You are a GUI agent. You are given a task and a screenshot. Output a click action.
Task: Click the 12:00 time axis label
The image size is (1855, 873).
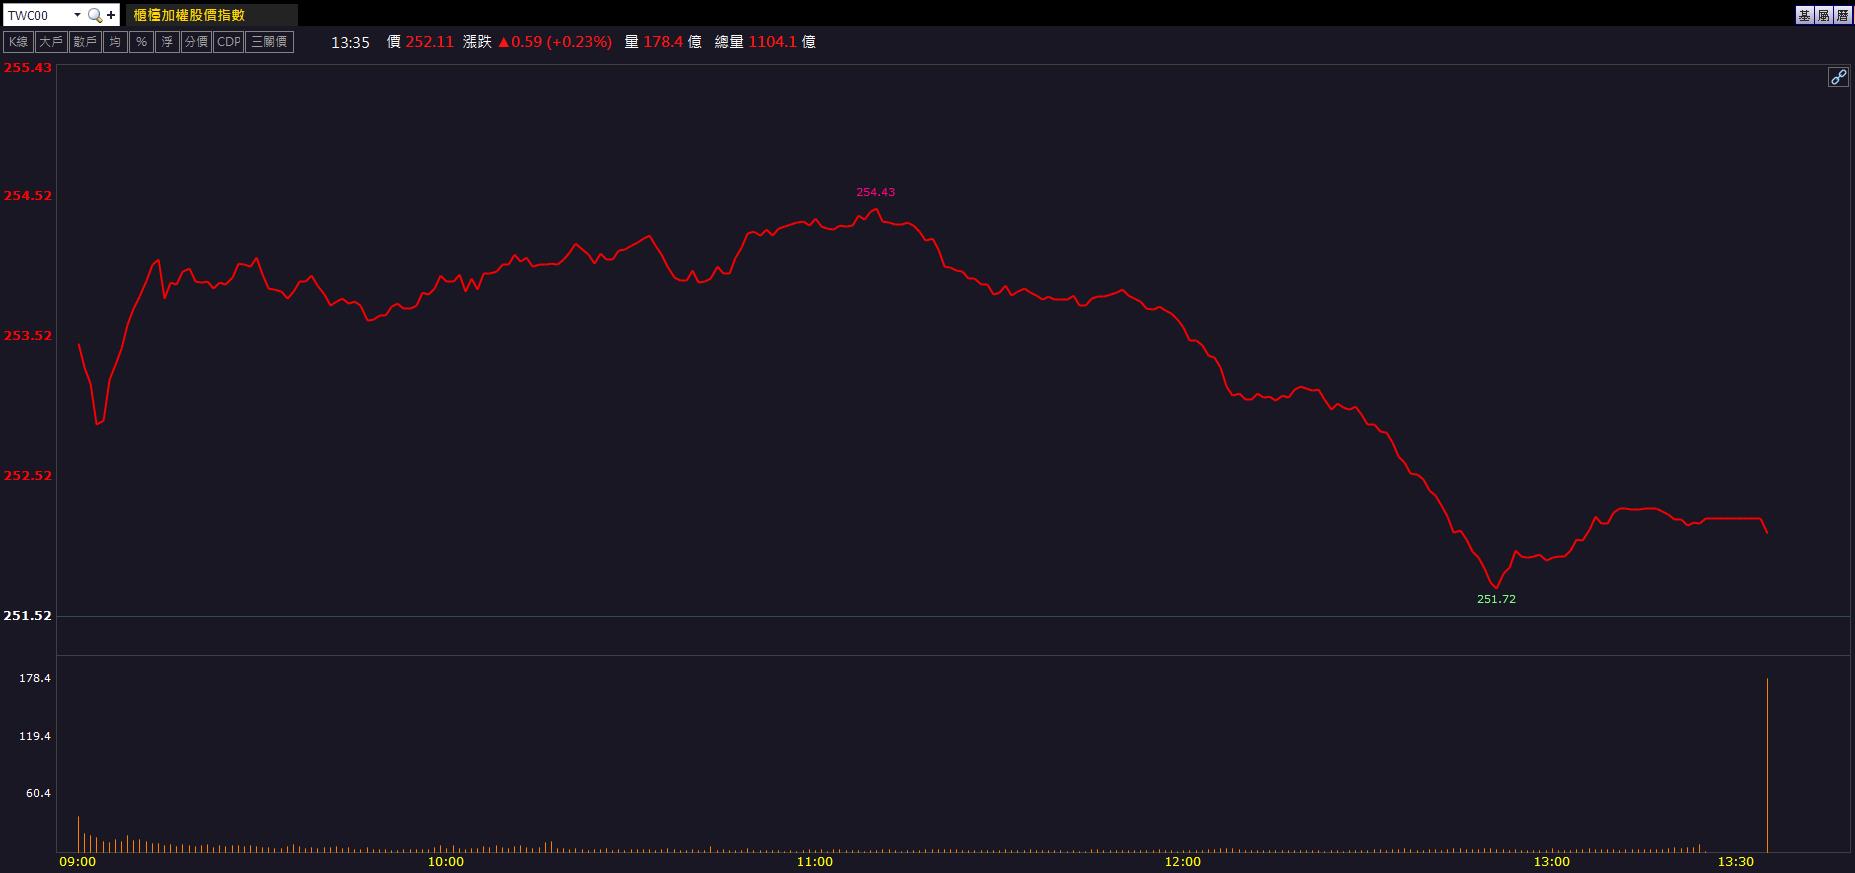click(1183, 861)
